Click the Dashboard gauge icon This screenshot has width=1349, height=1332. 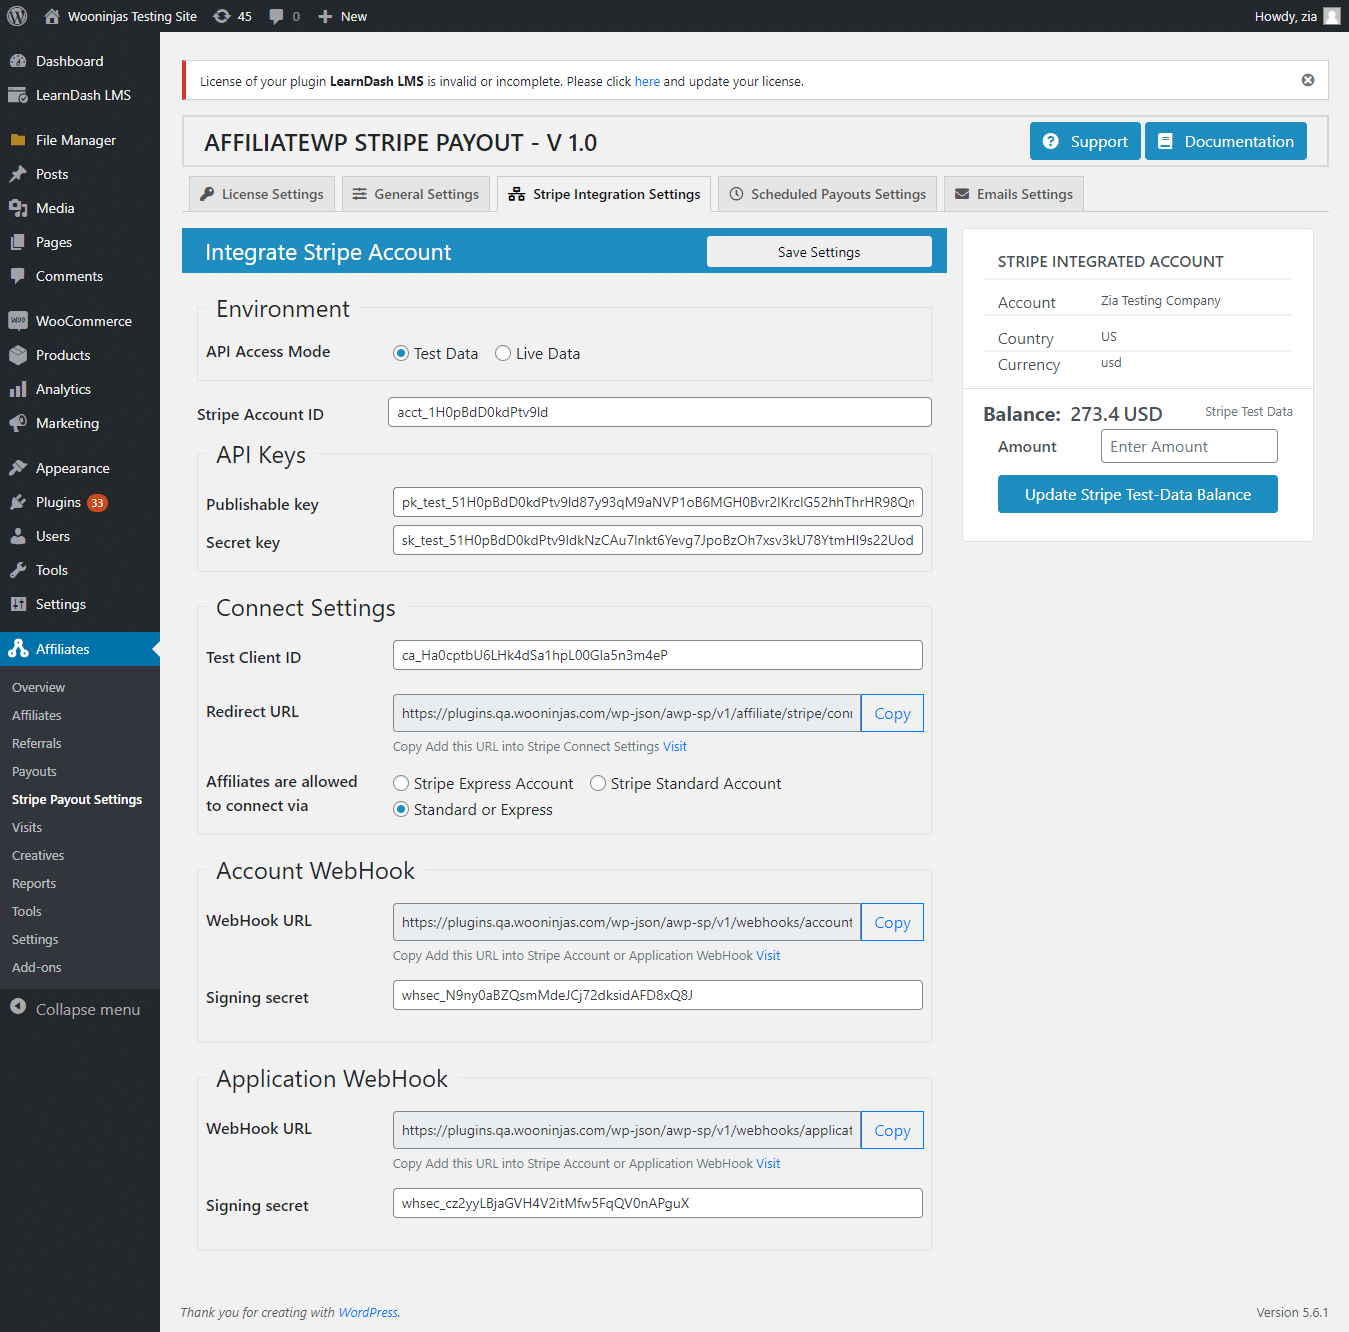pos(18,61)
